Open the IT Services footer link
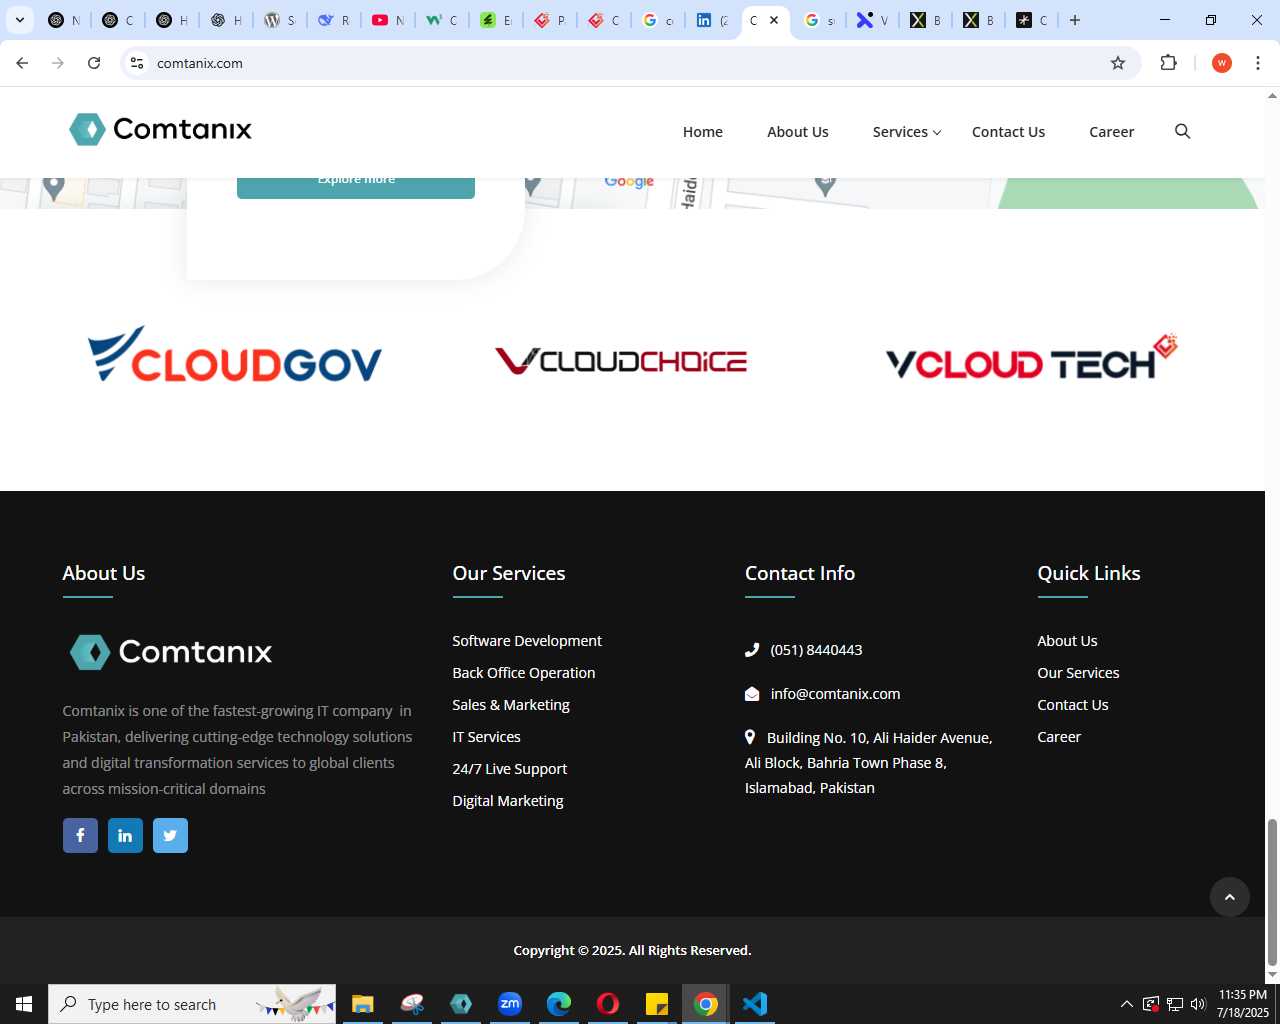Viewport: 1280px width, 1024px height. click(x=486, y=737)
